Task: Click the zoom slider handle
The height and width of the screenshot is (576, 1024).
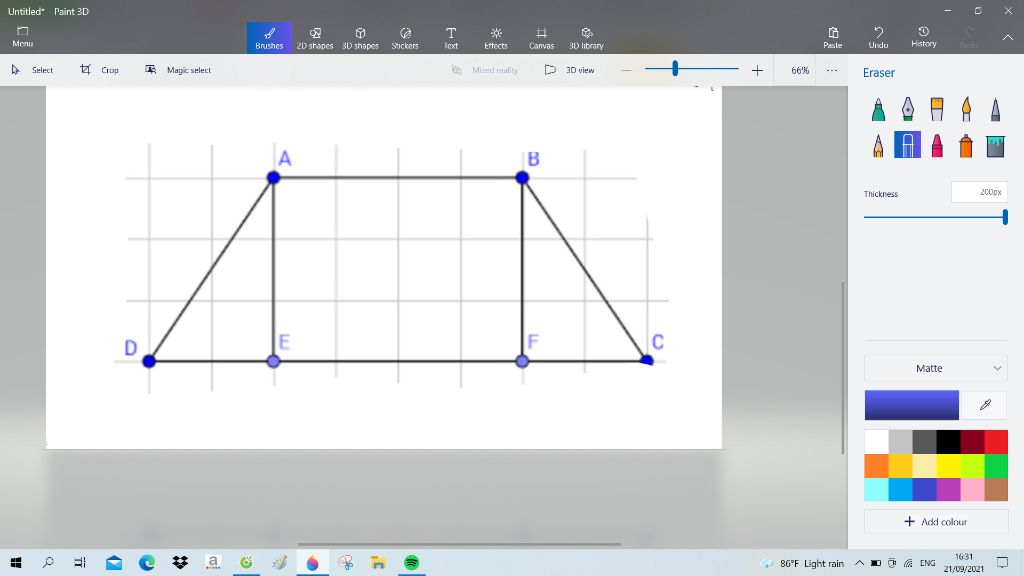Action: click(x=675, y=69)
